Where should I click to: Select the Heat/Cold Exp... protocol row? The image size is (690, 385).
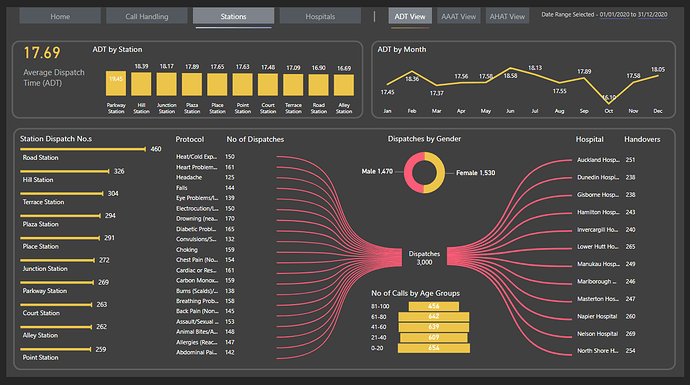click(206, 157)
